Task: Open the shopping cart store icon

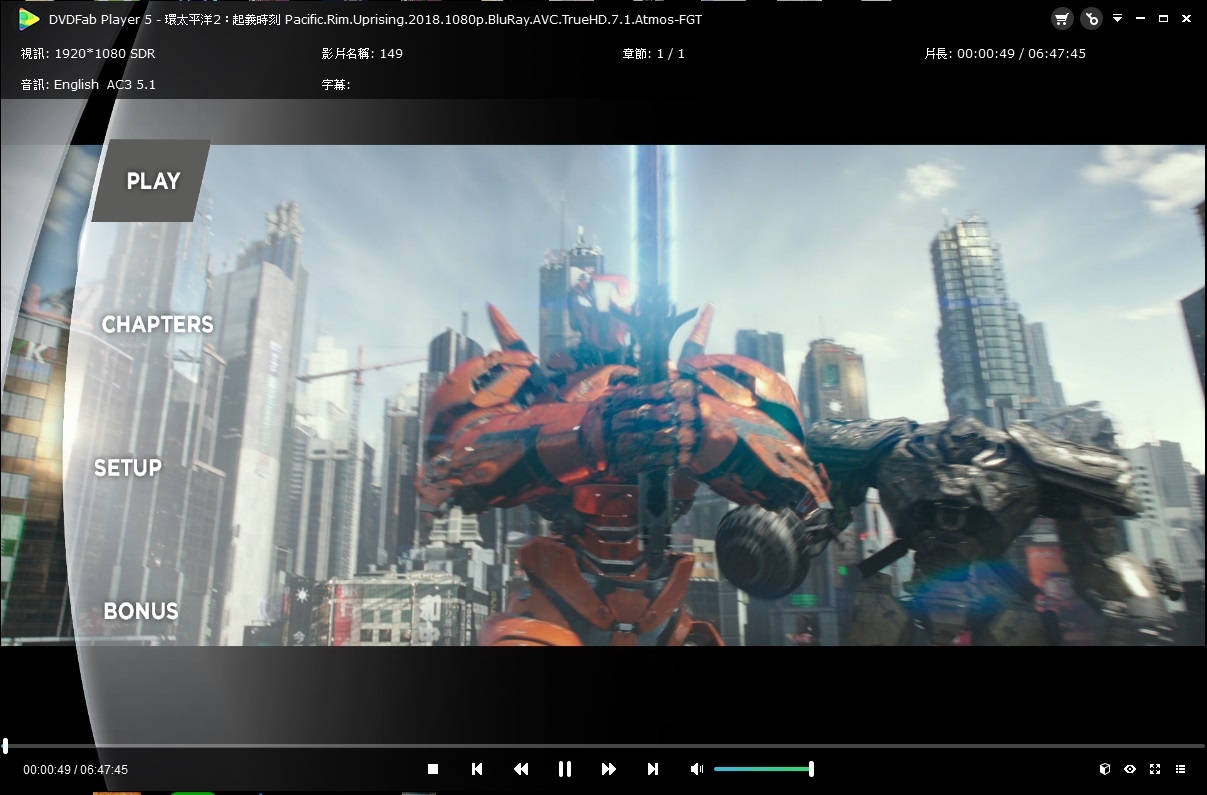Action: point(1062,19)
